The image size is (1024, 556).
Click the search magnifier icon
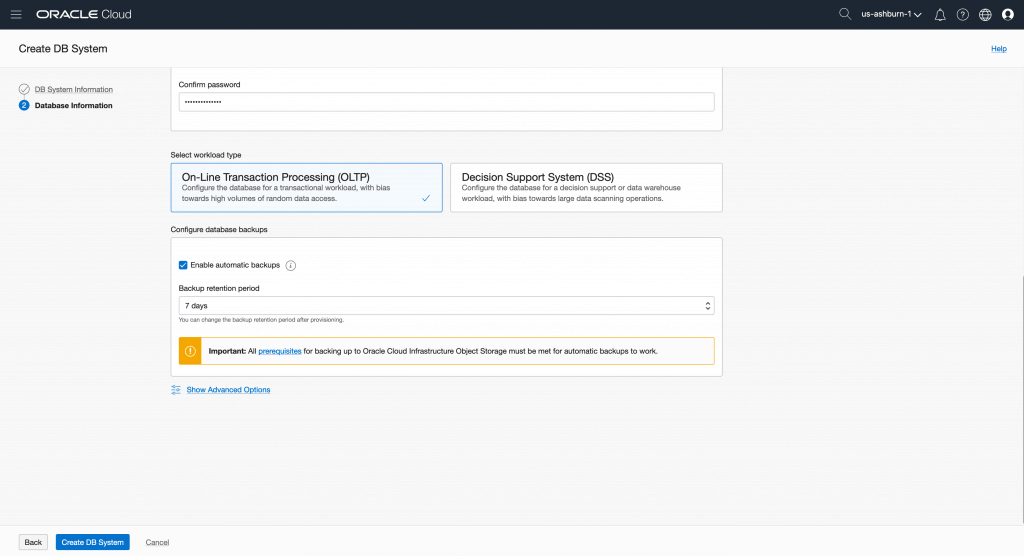[x=845, y=14]
